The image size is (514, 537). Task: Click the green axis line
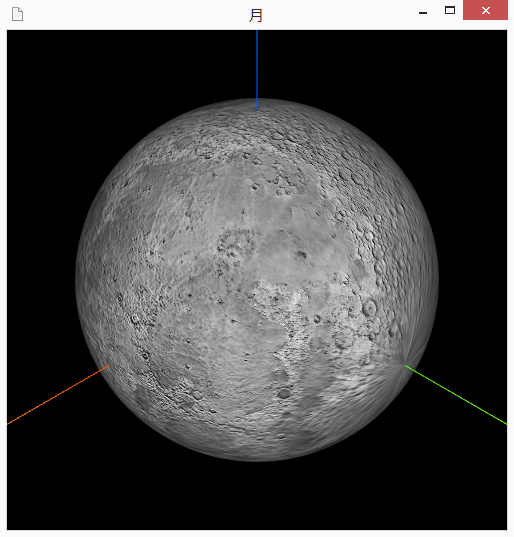click(455, 395)
